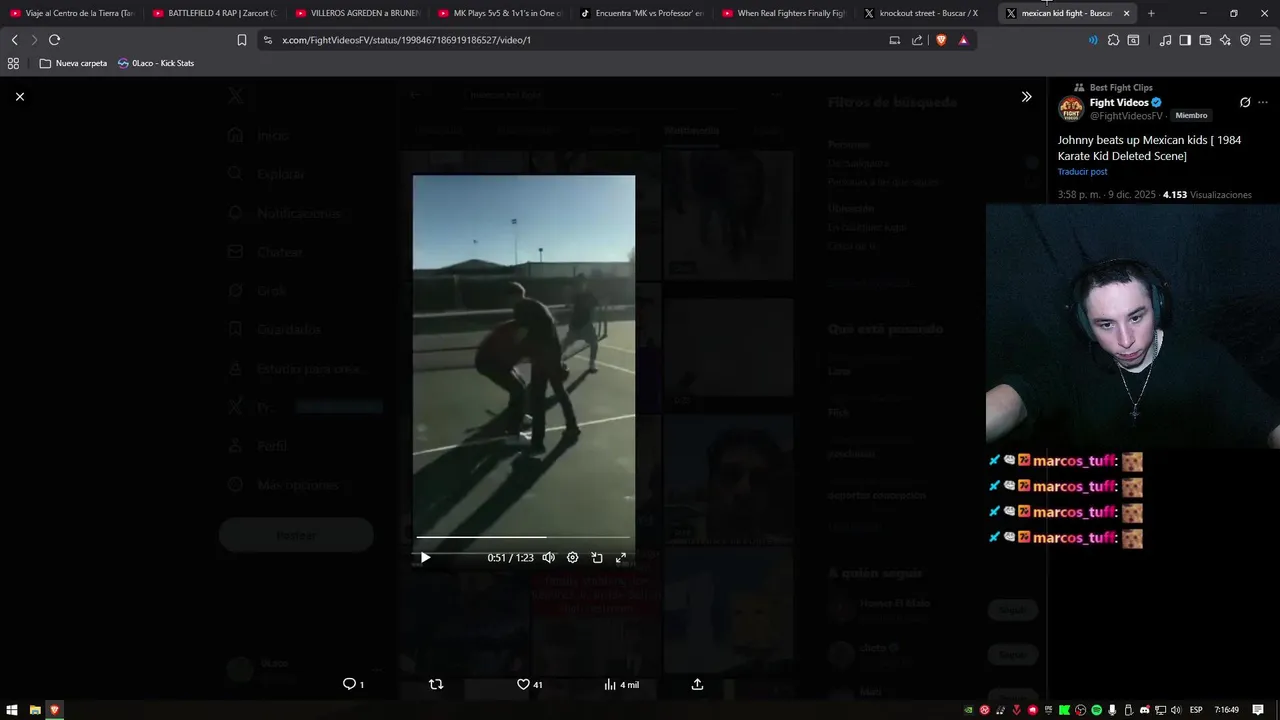The width and height of the screenshot is (1280, 720).
Task: Change ESP keyboard language
Action: (1196, 710)
